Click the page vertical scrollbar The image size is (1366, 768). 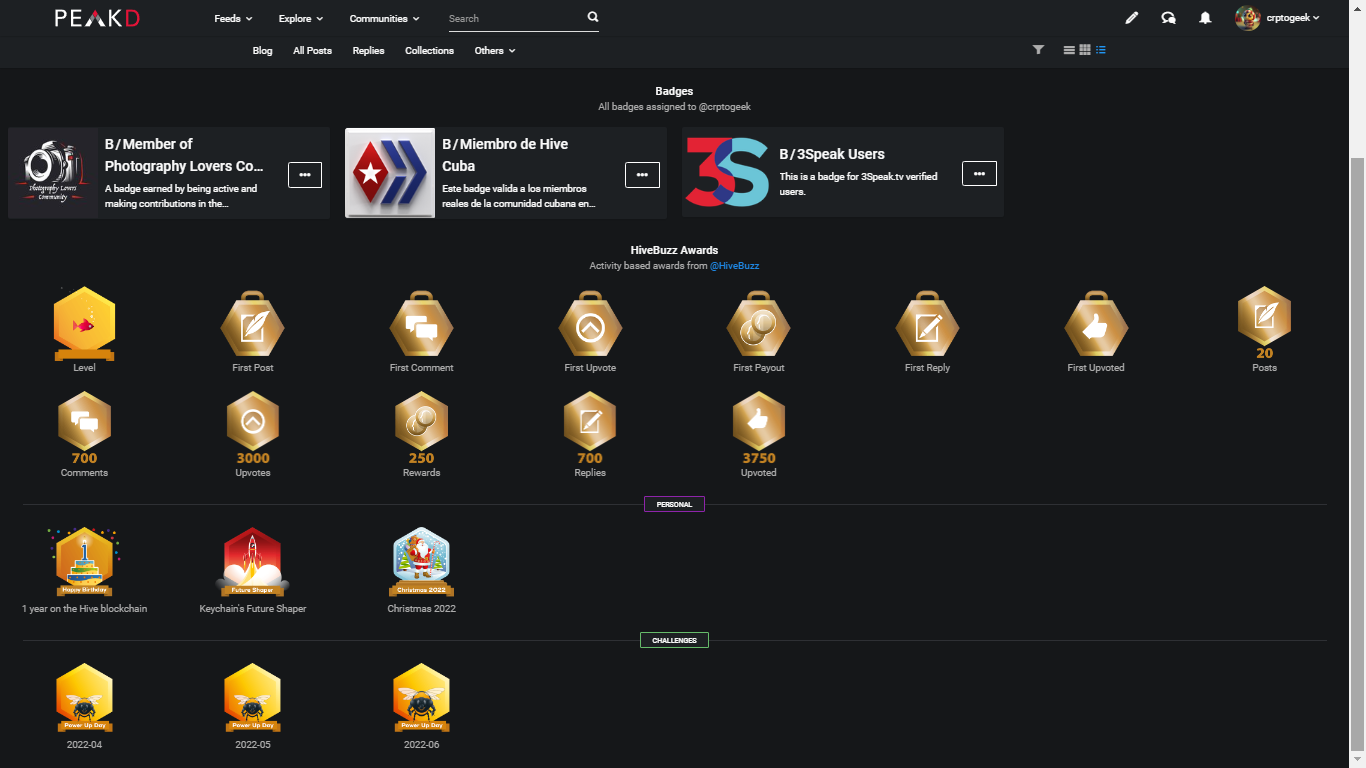click(x=1357, y=452)
